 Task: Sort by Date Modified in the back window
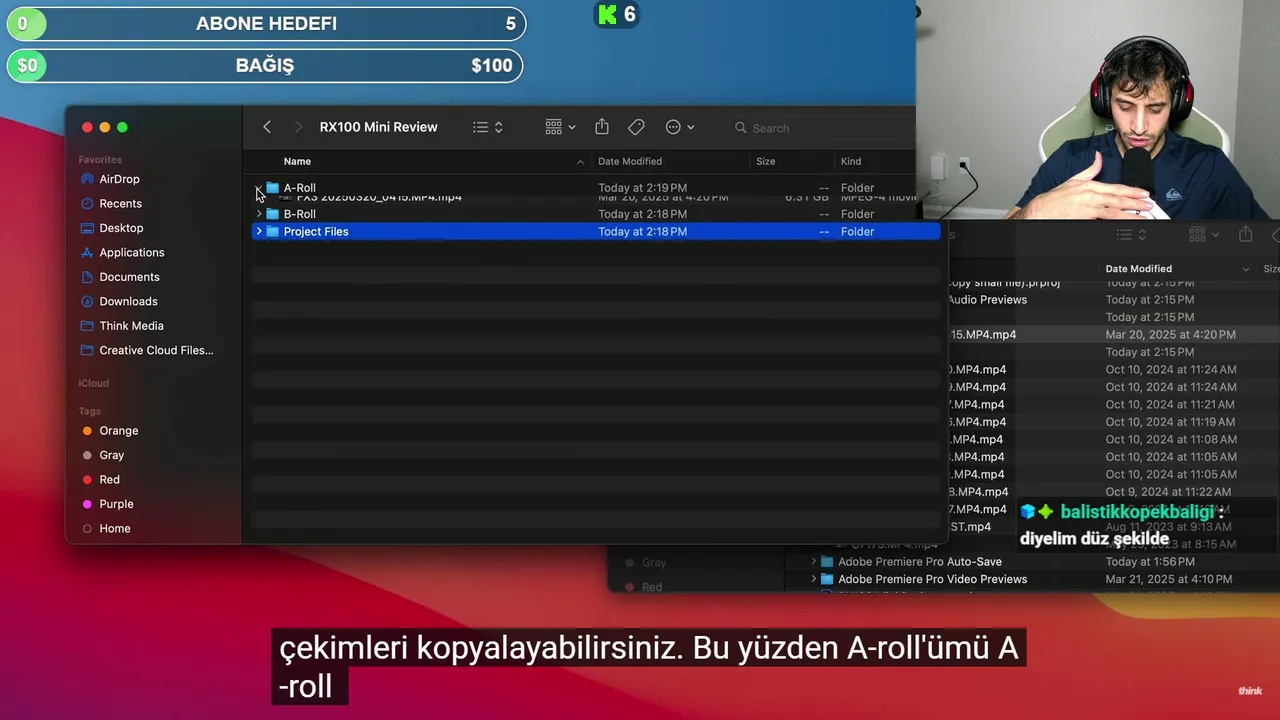coord(1138,268)
